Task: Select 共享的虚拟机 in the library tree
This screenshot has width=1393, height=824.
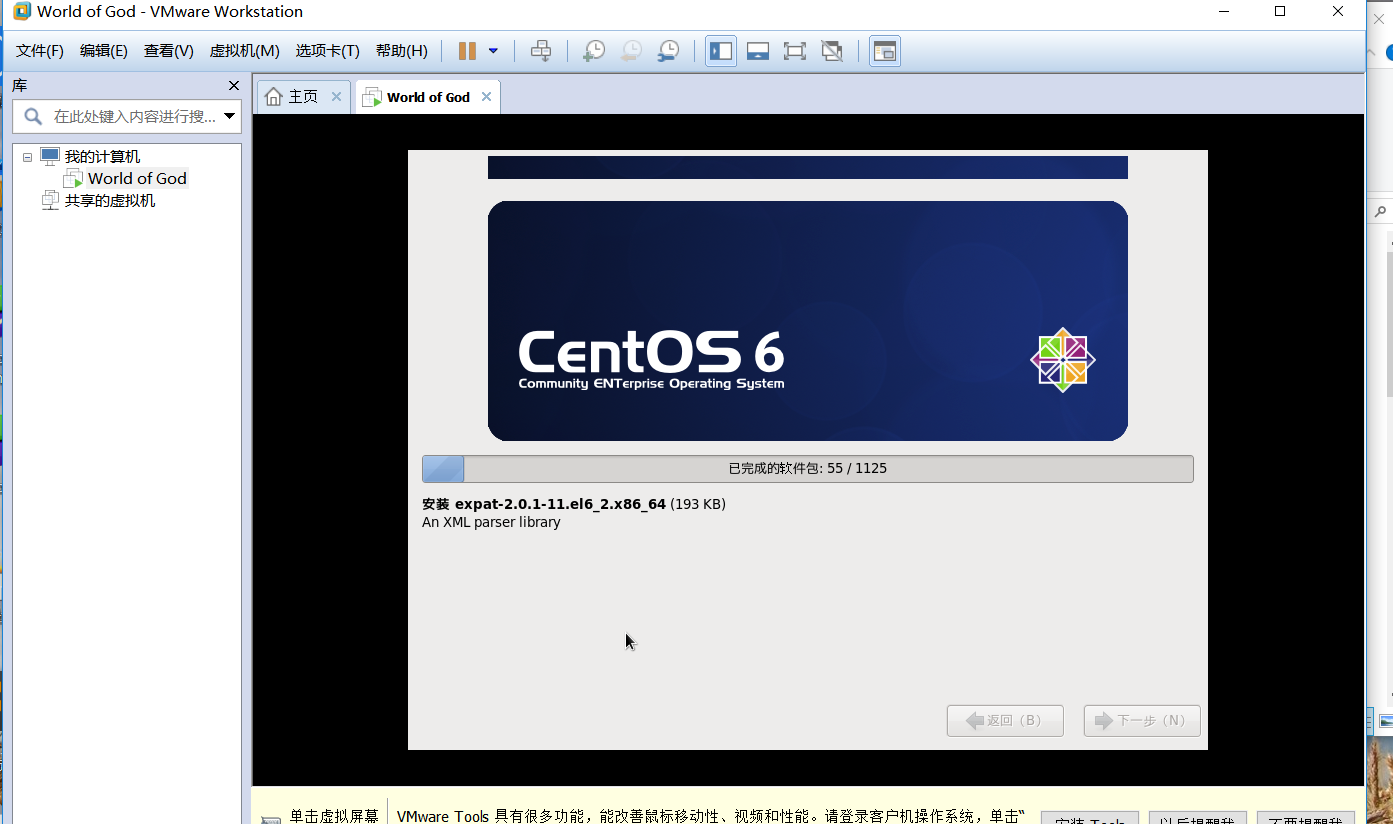Action: coord(110,200)
